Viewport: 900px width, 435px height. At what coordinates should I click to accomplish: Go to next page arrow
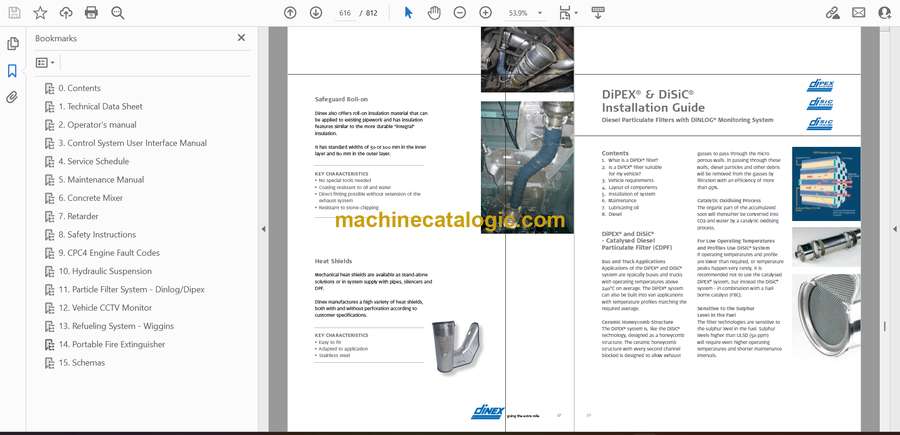[x=316, y=13]
